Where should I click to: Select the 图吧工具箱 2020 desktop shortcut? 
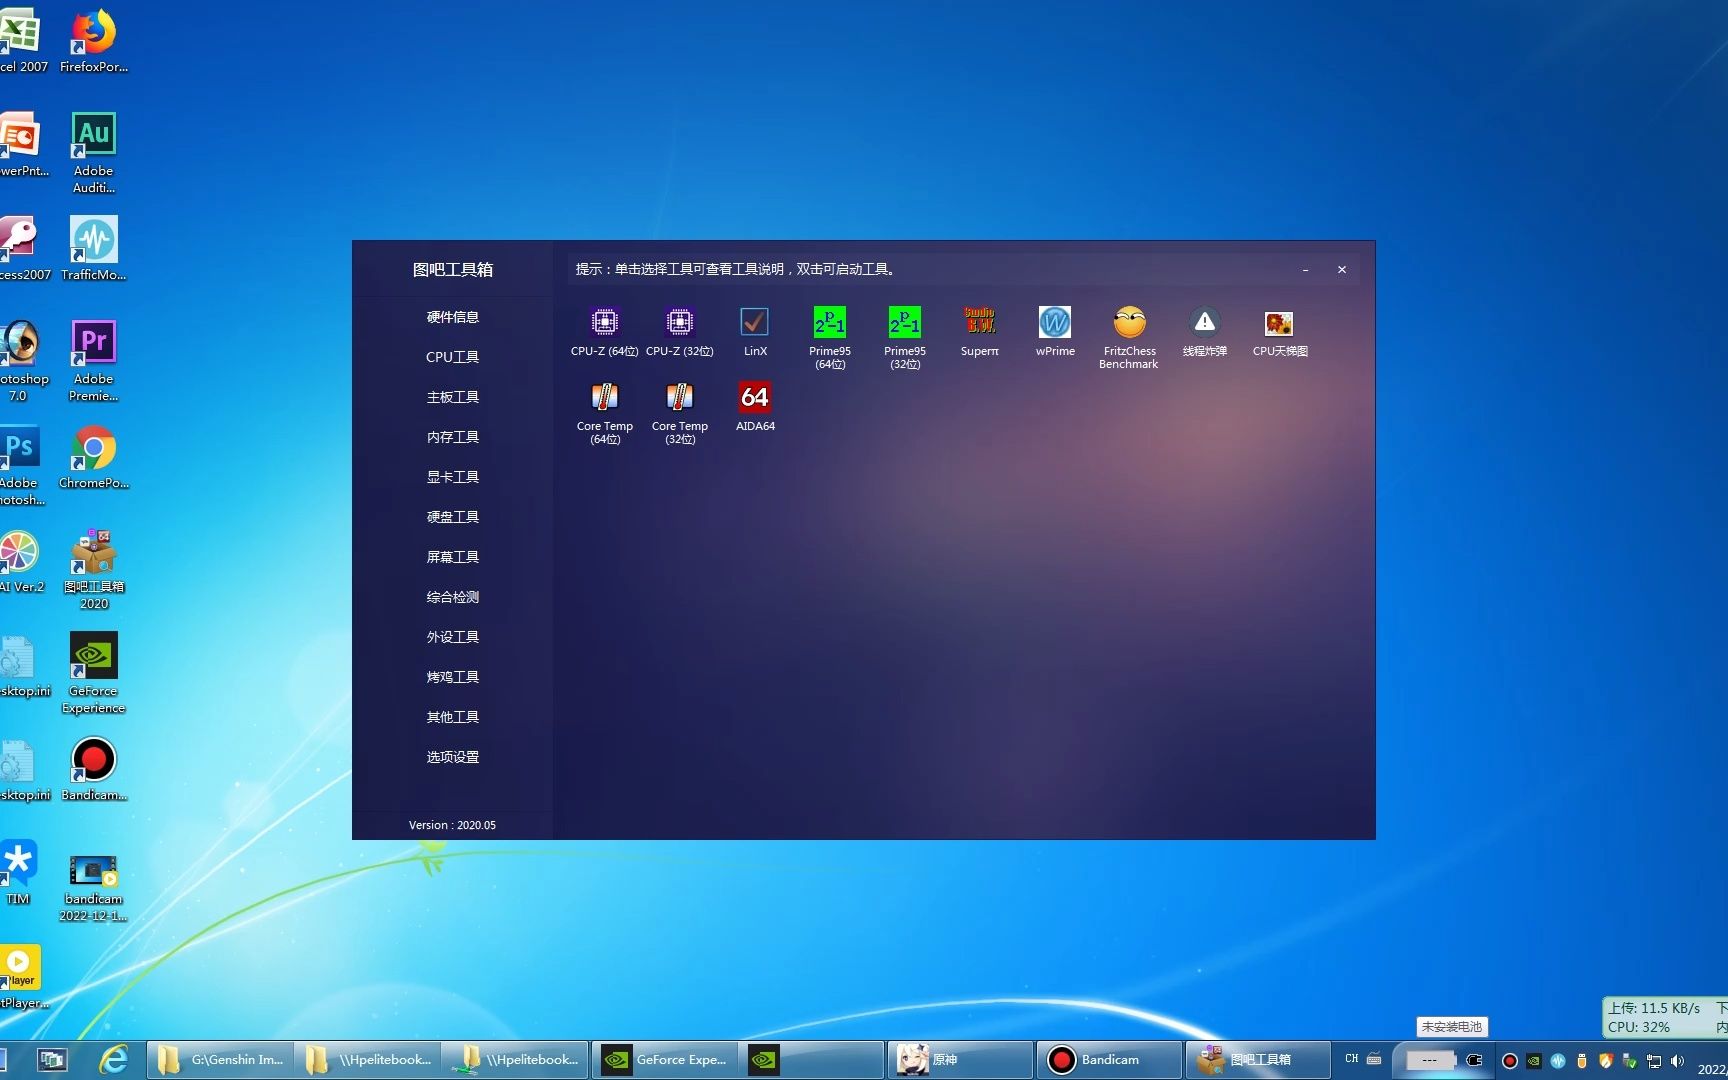(93, 568)
